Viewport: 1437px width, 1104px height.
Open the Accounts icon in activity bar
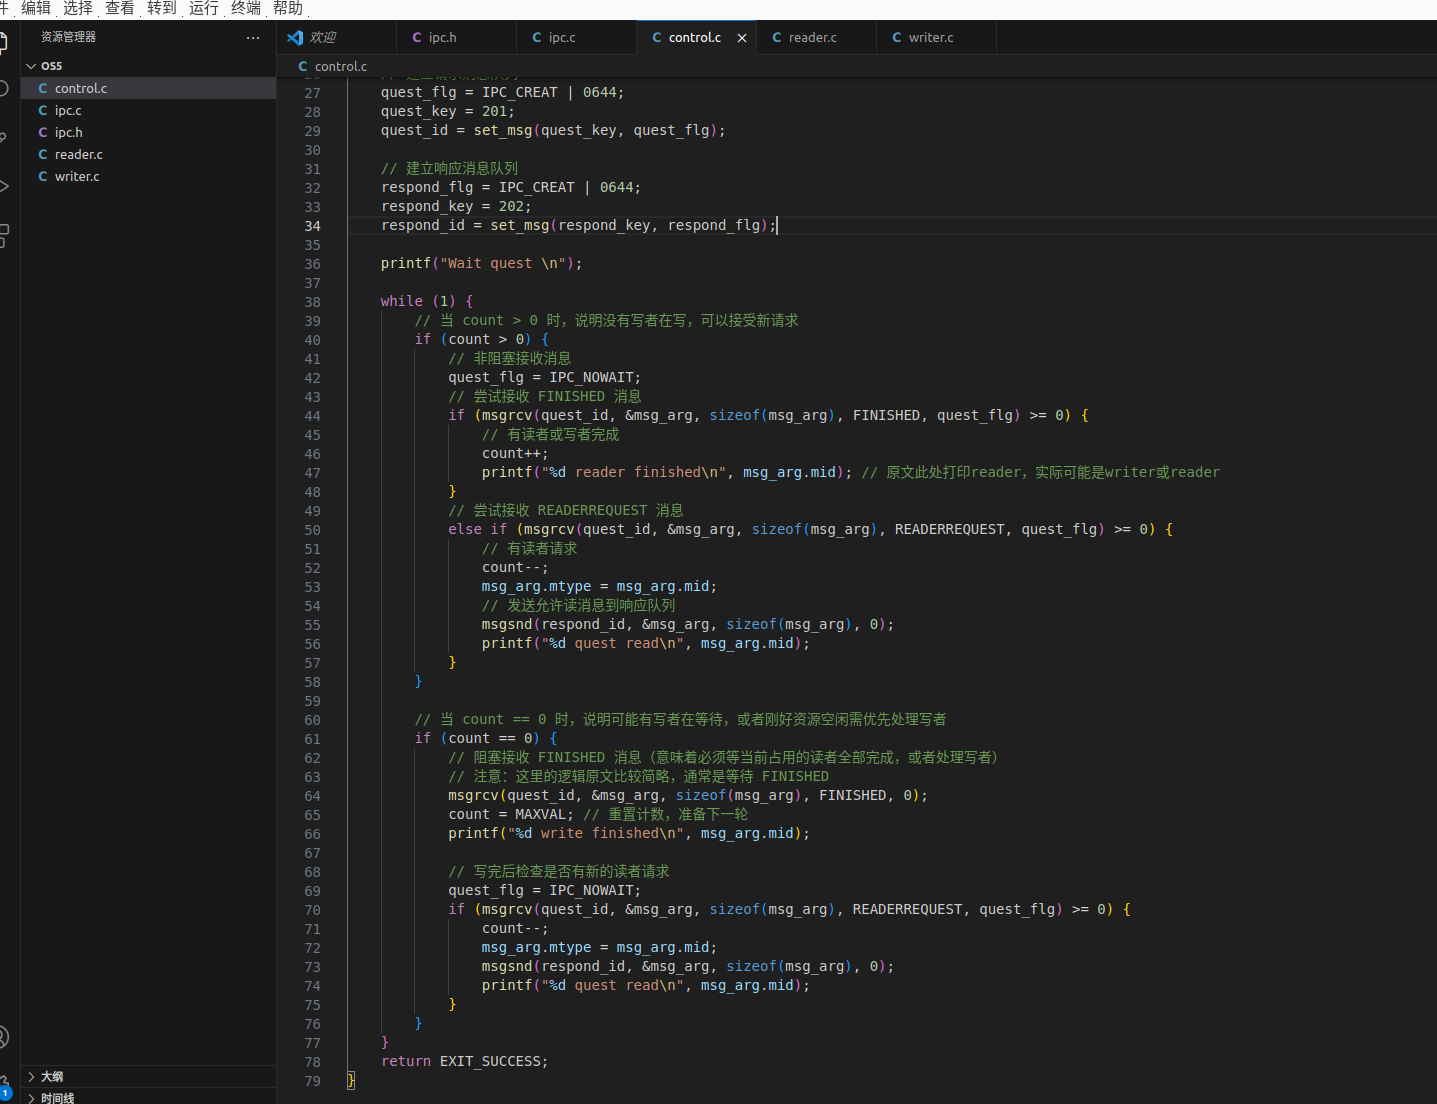pyautogui.click(x=3, y=1037)
